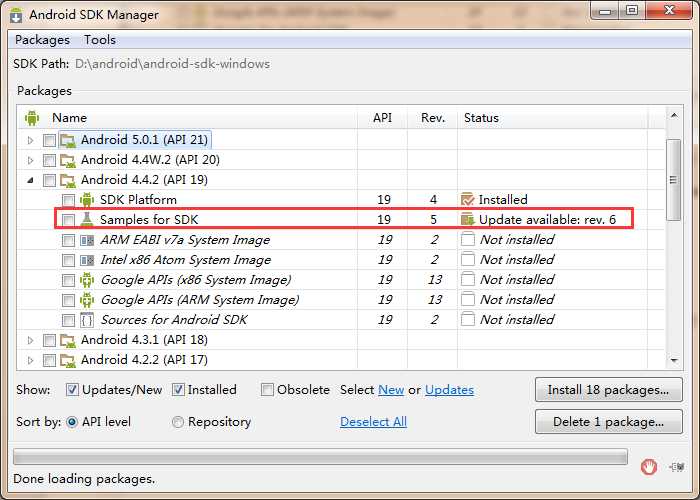Expand the Android 4.3.1 (API 18) node
700x500 pixels.
pos(30,341)
